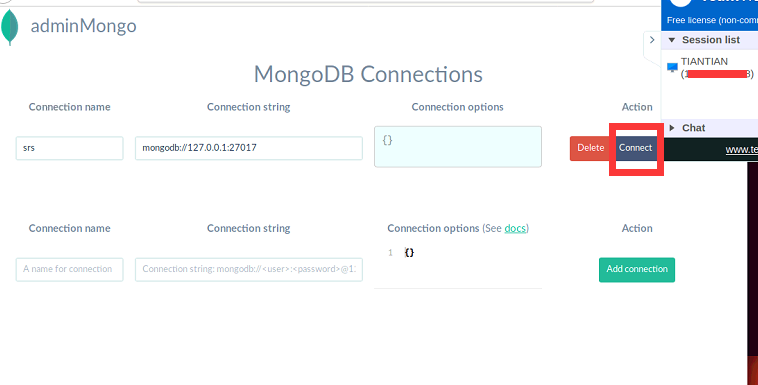Open the connection options docs link

[x=515, y=228]
